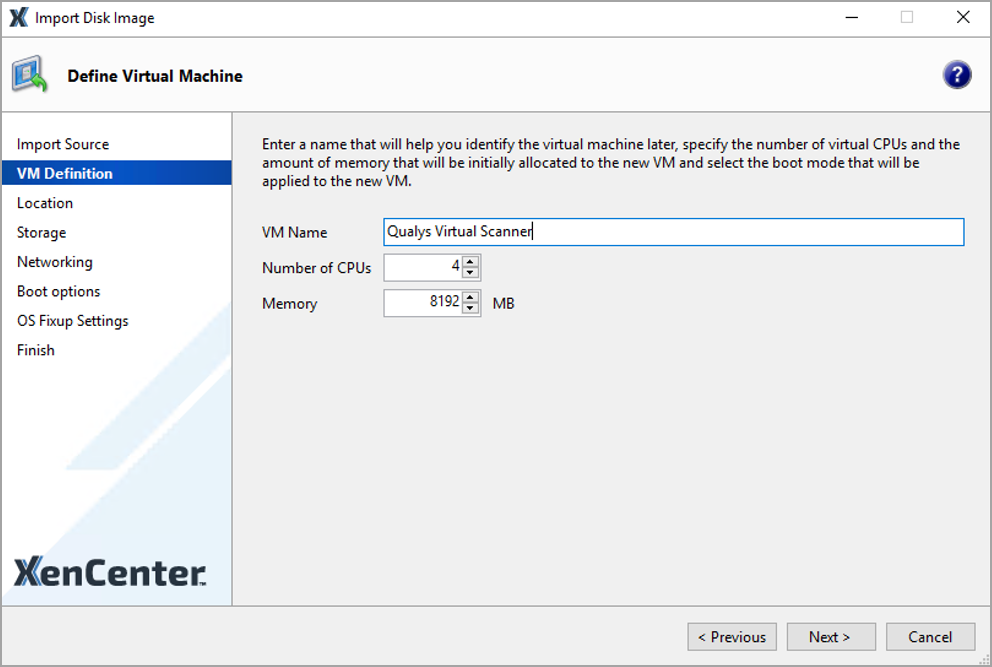Open the Networking step
Image resolution: width=992 pixels, height=667 pixels.
pyautogui.click(x=116, y=261)
